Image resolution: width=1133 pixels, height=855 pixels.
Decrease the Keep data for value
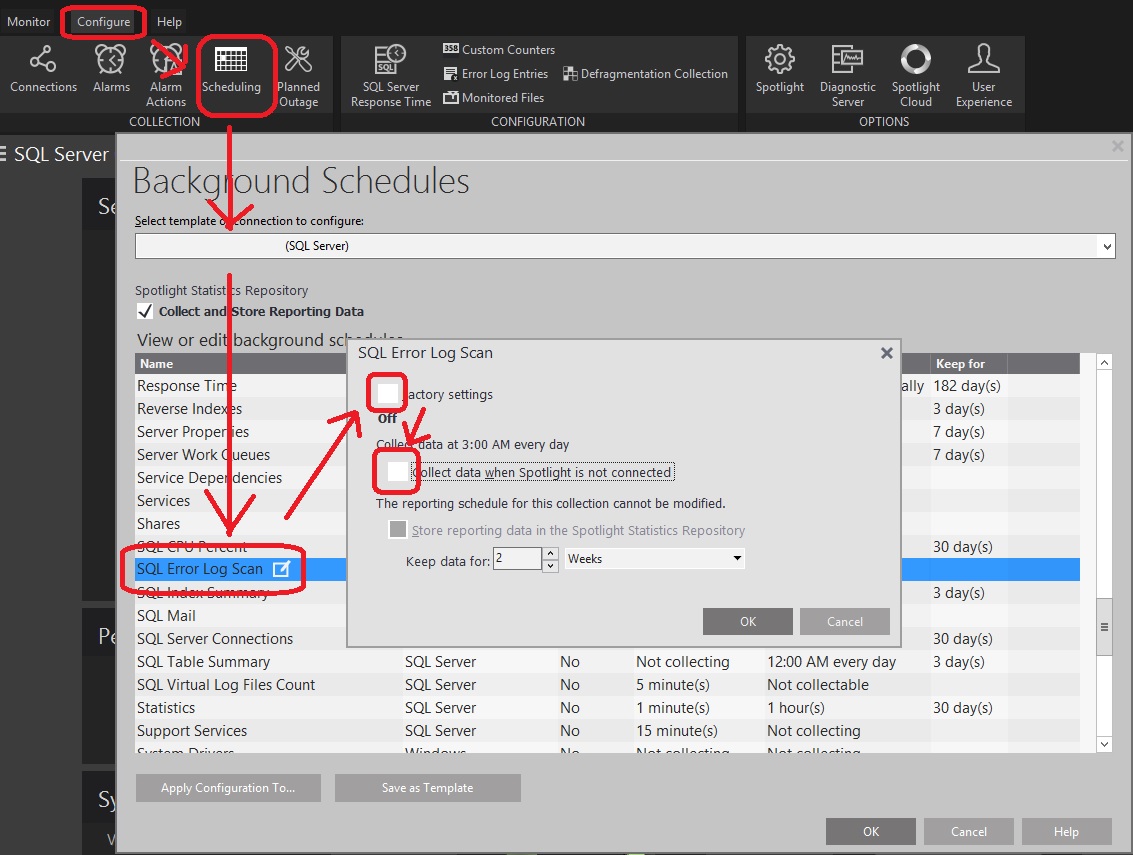tap(551, 565)
